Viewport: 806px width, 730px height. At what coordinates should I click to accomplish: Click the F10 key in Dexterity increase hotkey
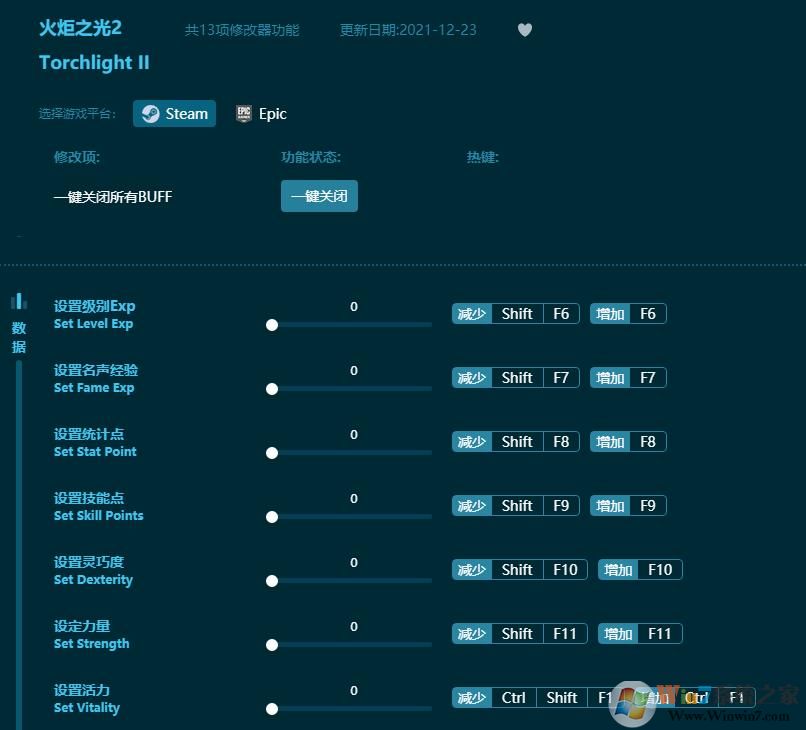coord(660,570)
